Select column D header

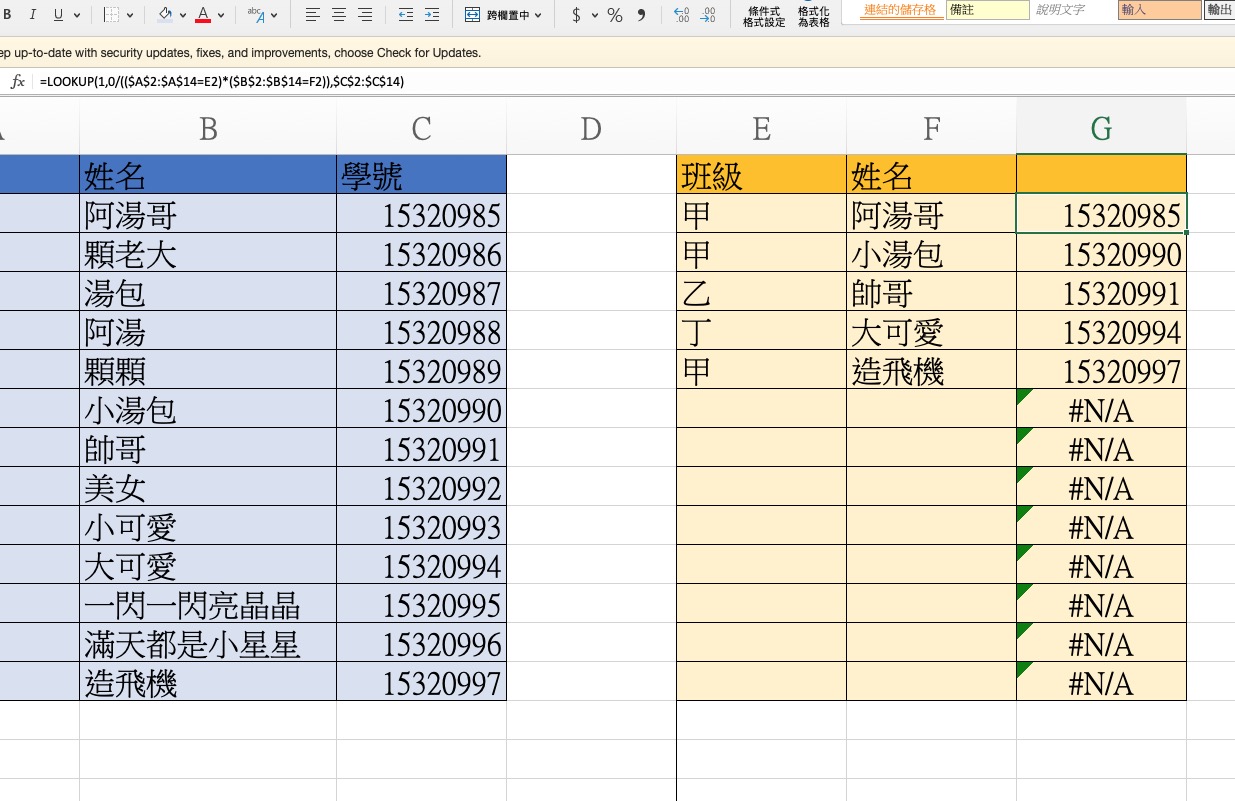coord(591,128)
